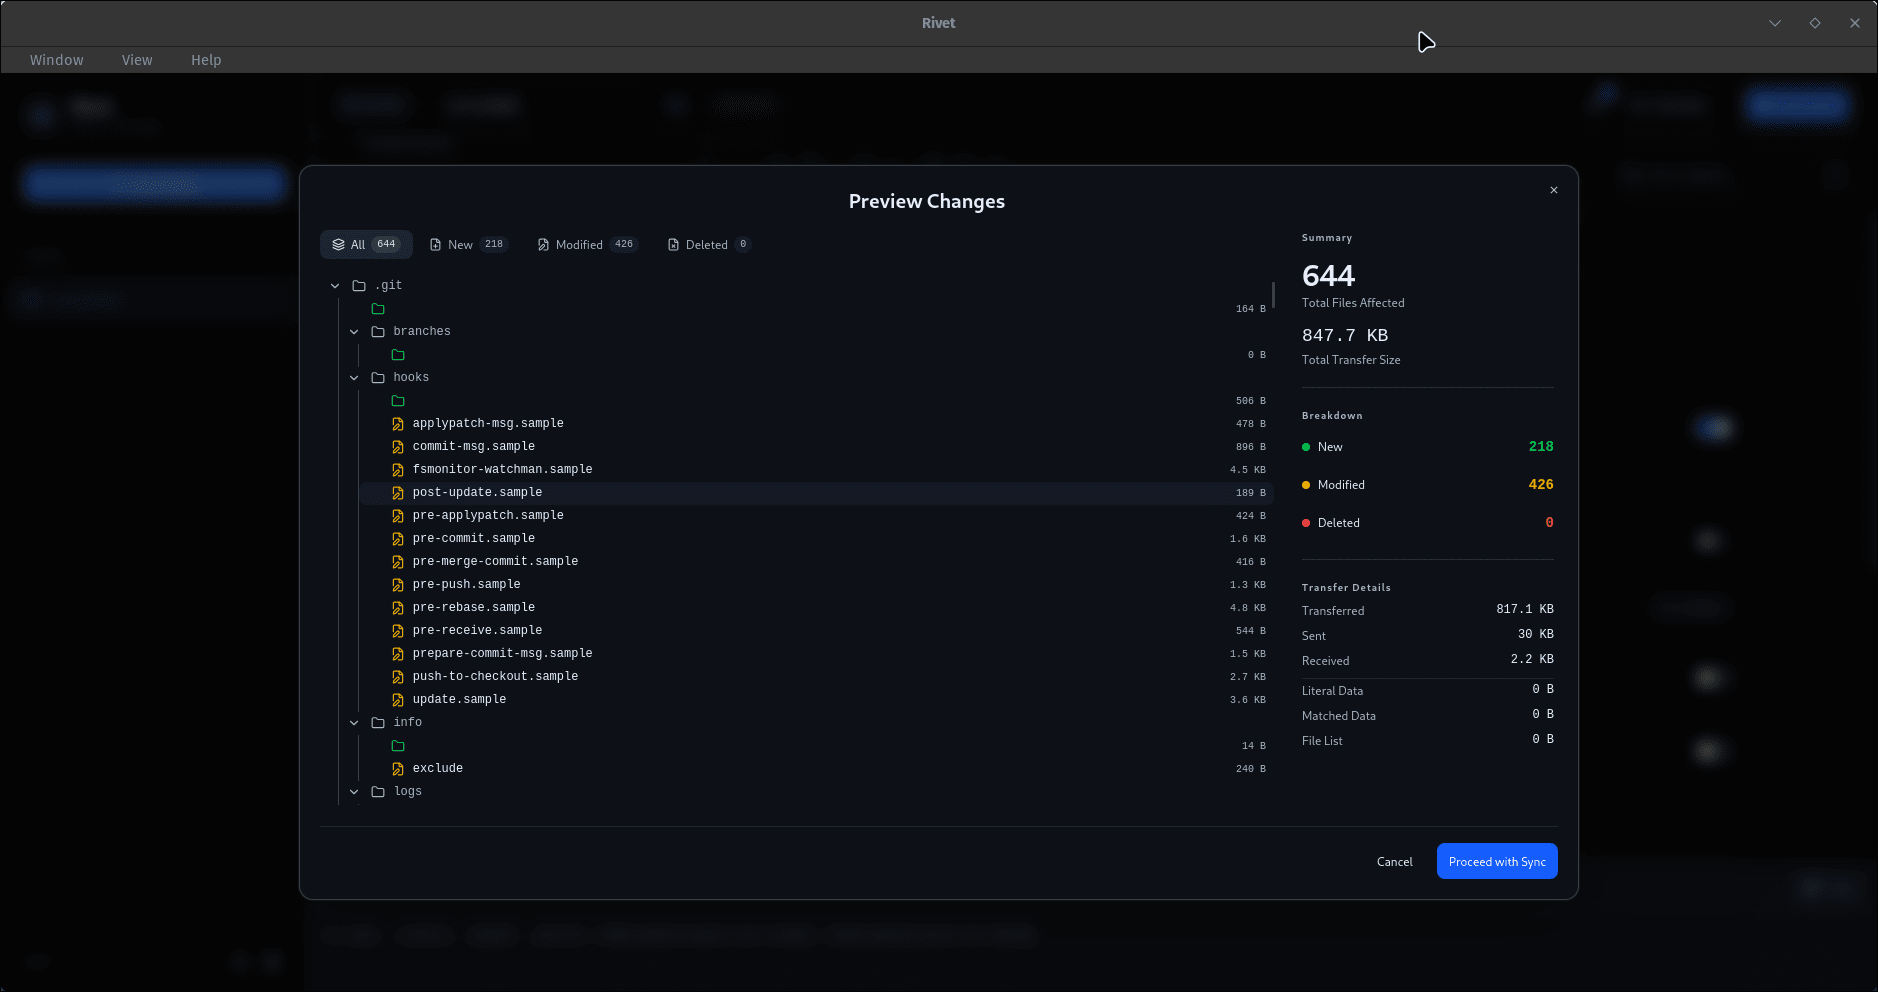Collapse the hooks folder

[x=354, y=378]
